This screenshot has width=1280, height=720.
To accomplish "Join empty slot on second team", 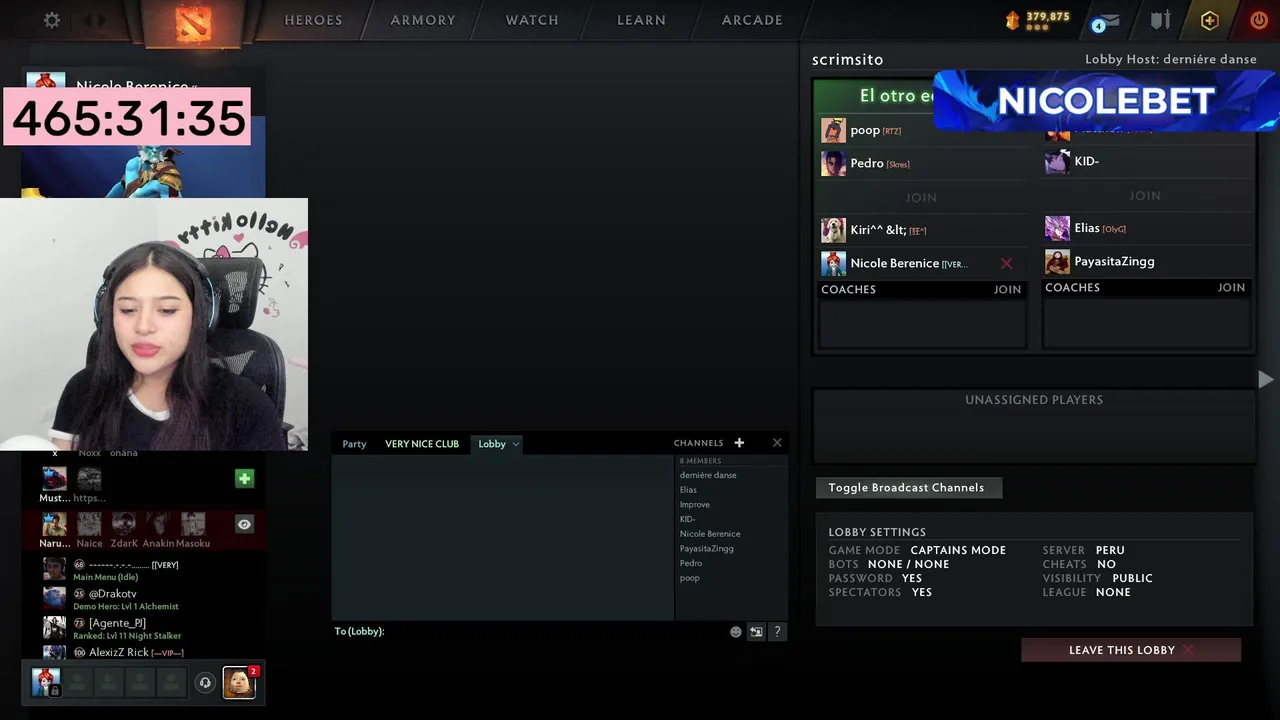I will point(1145,196).
